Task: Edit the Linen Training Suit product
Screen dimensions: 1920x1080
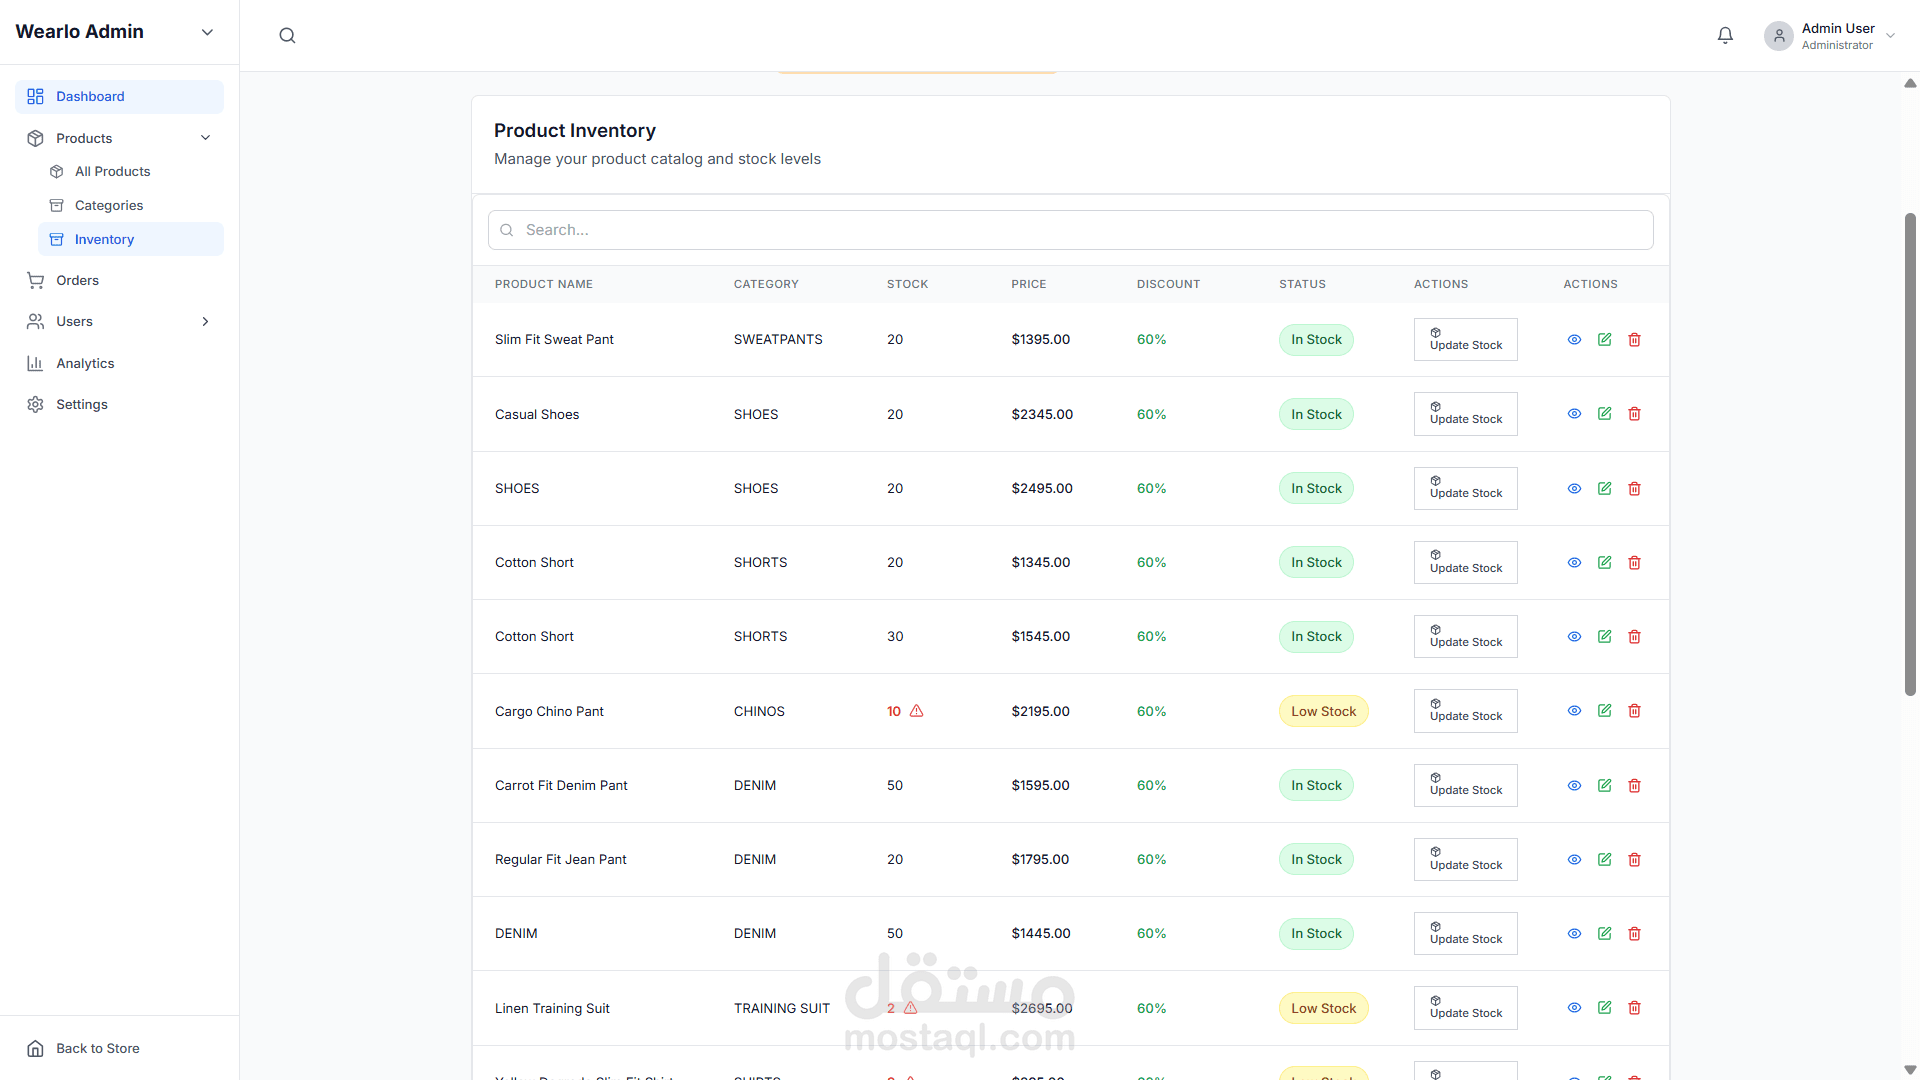Action: point(1604,1008)
